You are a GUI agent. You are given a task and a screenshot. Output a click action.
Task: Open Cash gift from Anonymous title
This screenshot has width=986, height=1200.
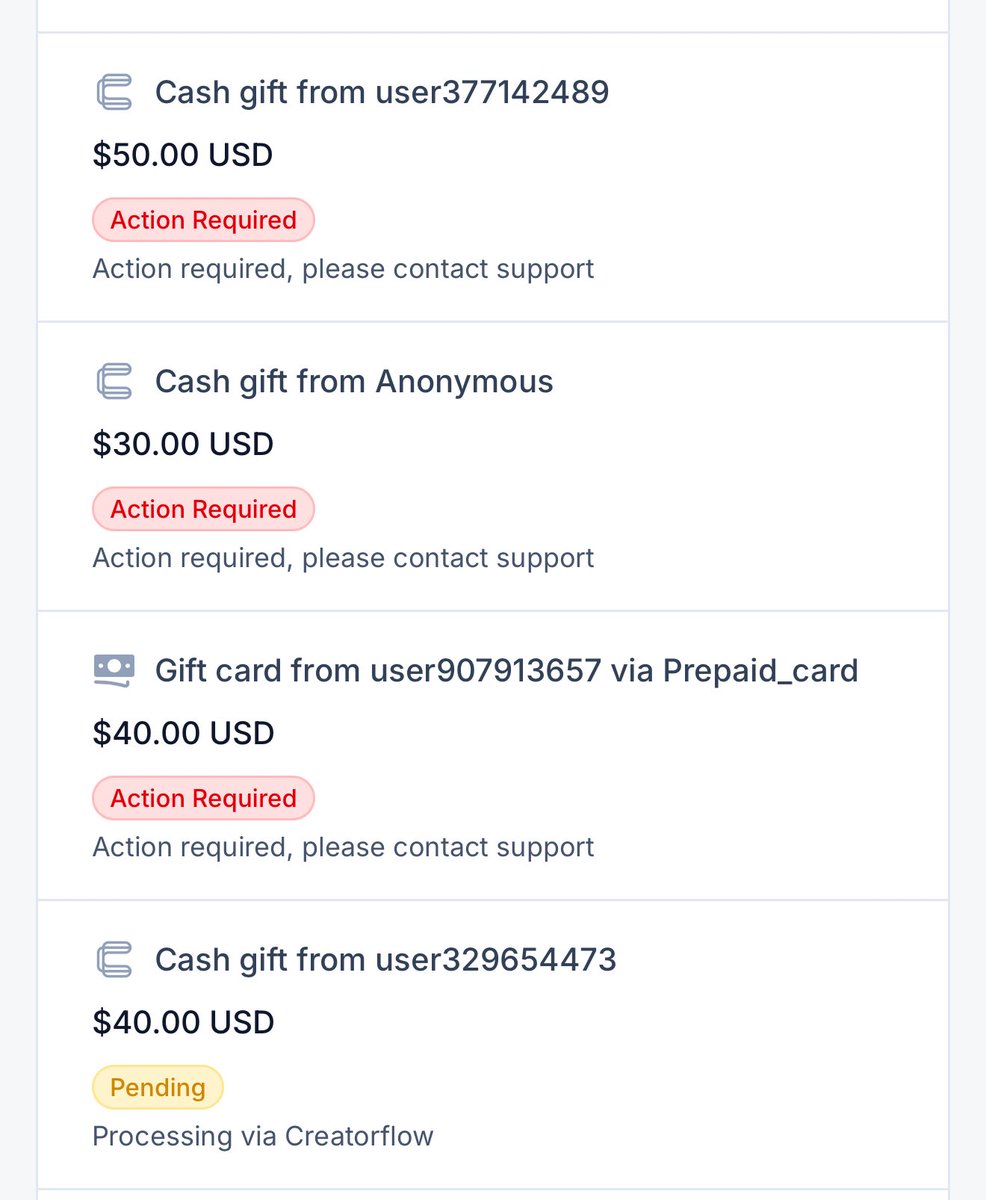coord(353,381)
